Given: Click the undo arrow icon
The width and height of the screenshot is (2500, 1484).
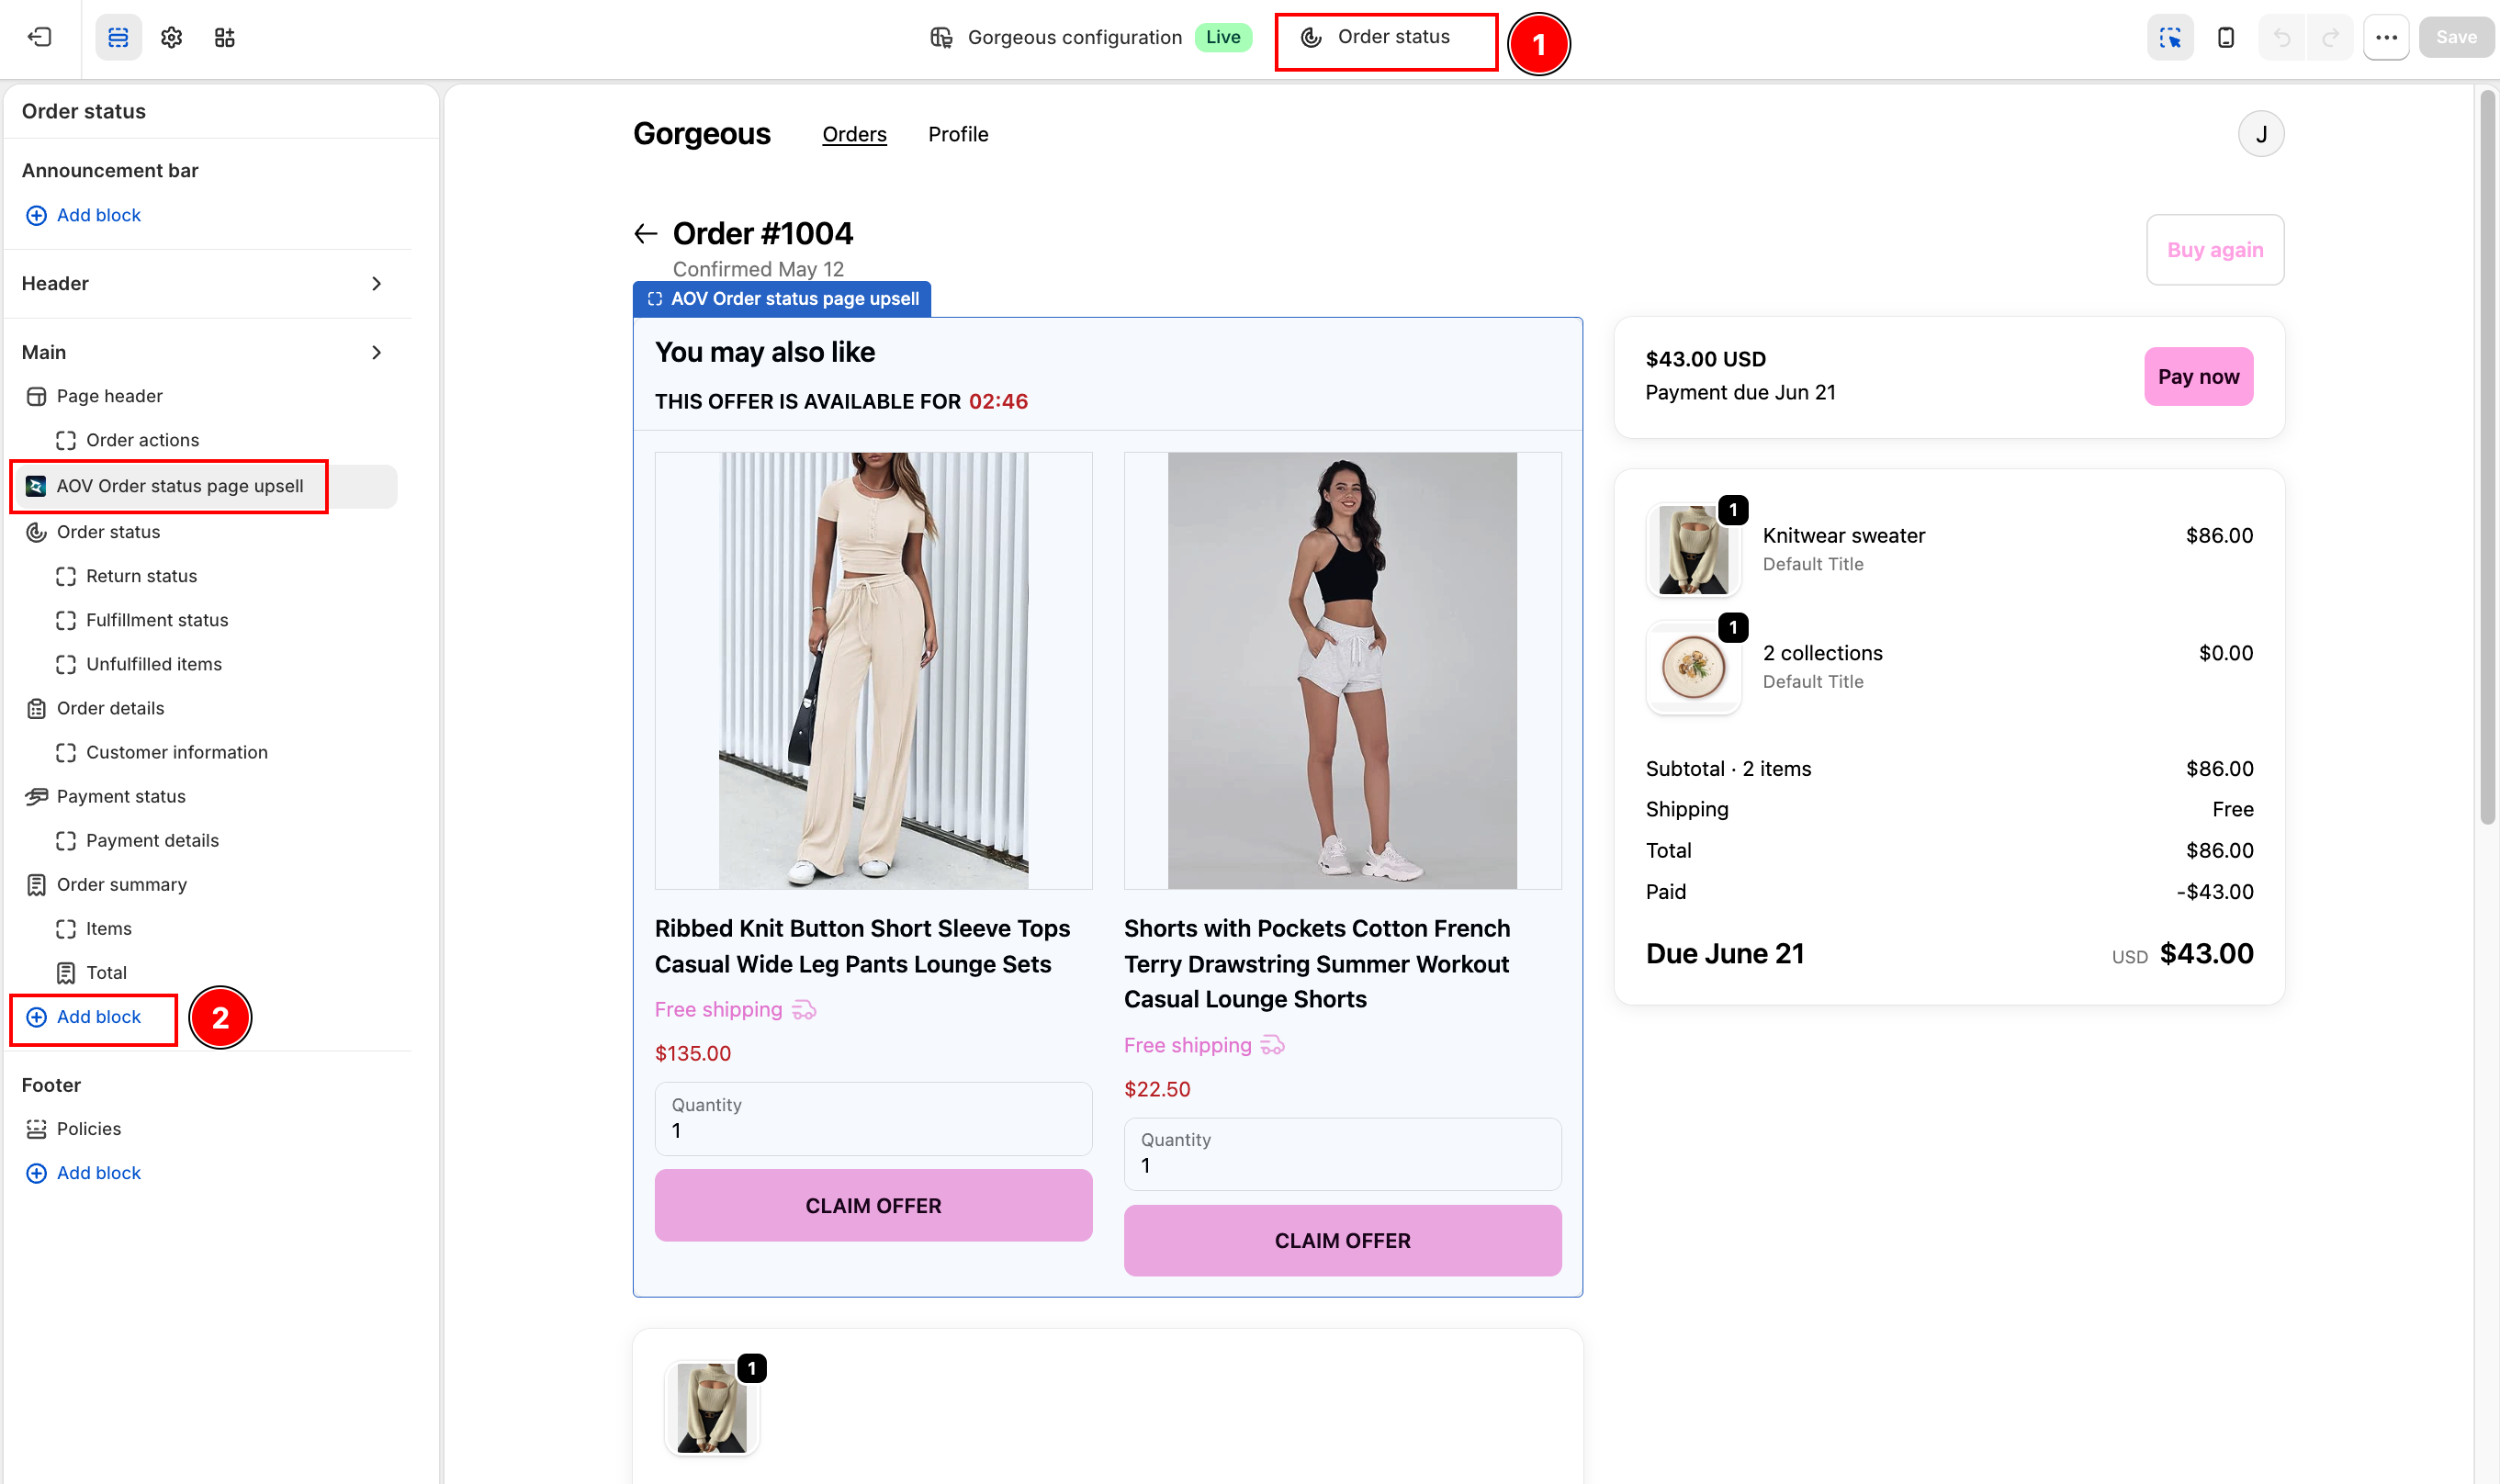Looking at the screenshot, I should 2281,37.
